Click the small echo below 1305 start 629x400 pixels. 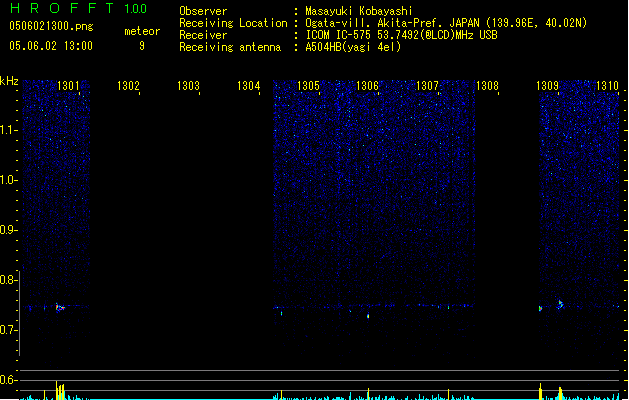coord(281,313)
